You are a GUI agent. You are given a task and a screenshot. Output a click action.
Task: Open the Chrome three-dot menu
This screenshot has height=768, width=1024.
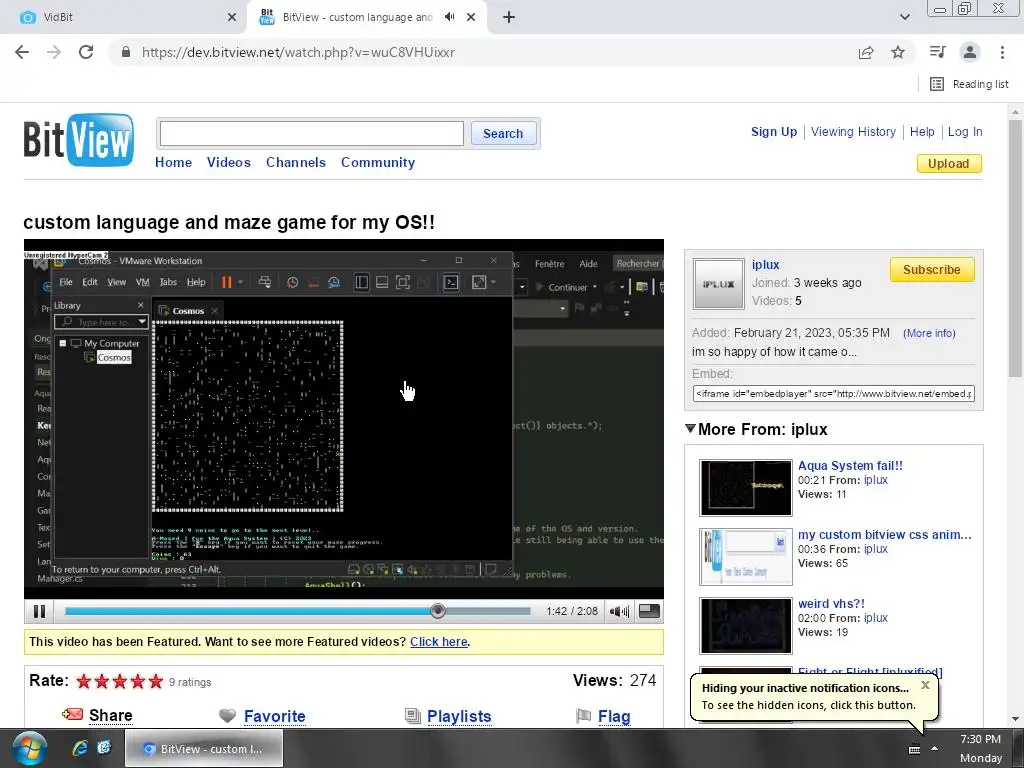tap(1002, 52)
